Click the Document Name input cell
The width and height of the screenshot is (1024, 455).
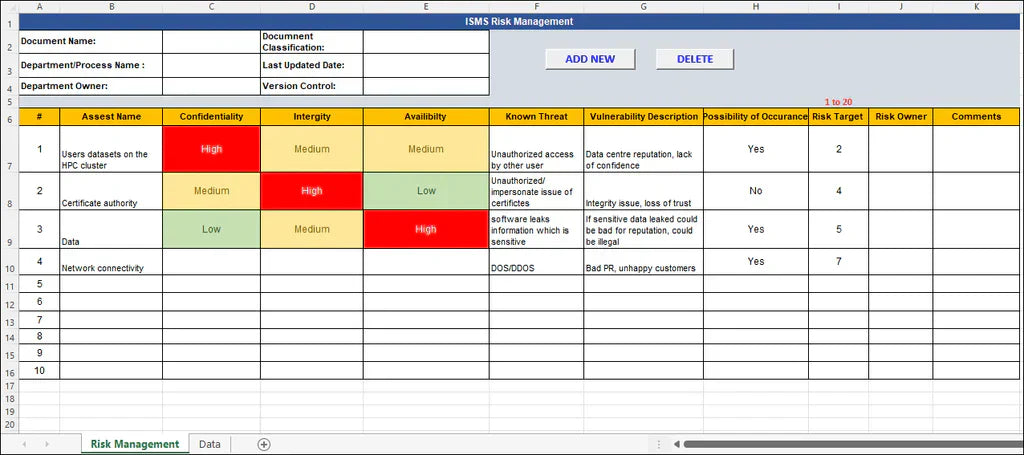click(x=212, y=41)
